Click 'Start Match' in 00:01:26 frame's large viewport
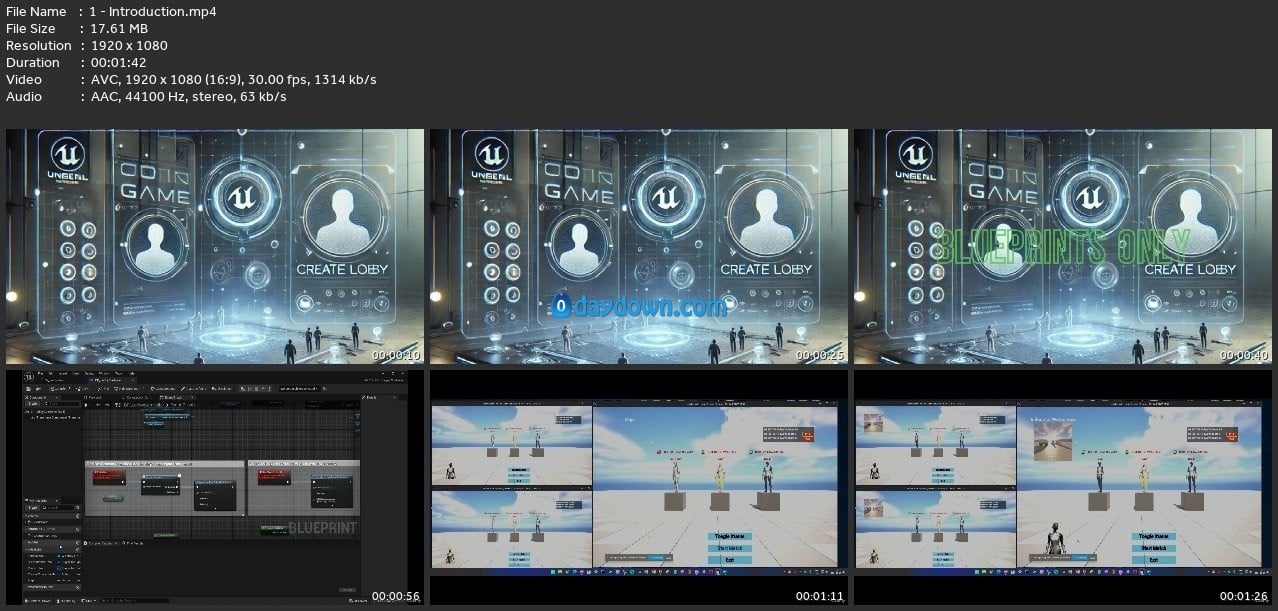Screen dimensions: 1278x611 pos(1154,548)
